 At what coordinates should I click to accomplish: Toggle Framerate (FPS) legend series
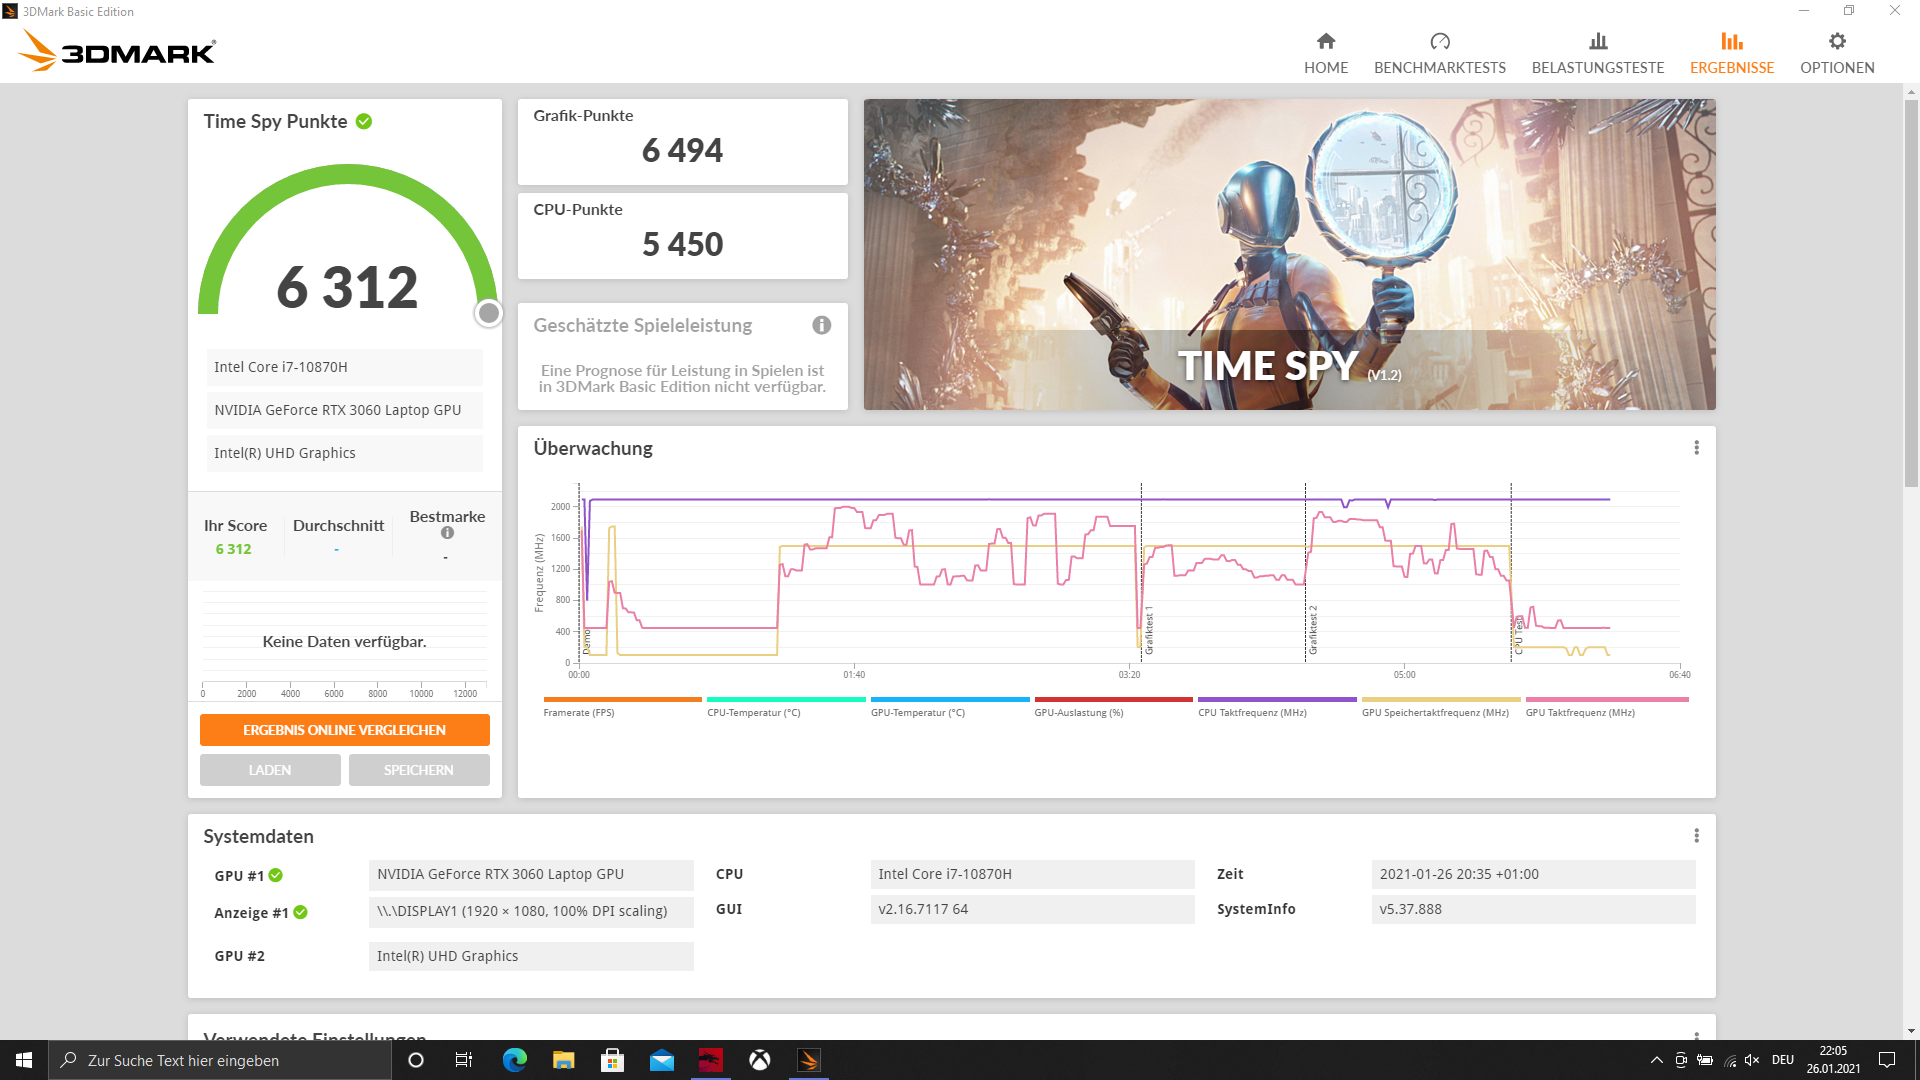coord(579,713)
